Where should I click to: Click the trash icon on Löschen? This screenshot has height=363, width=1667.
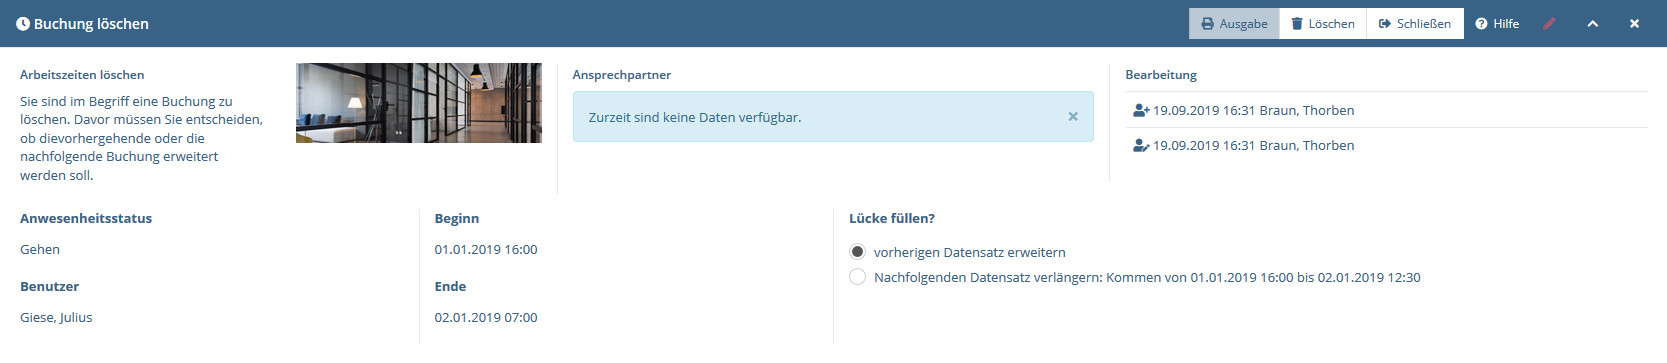pos(1297,23)
